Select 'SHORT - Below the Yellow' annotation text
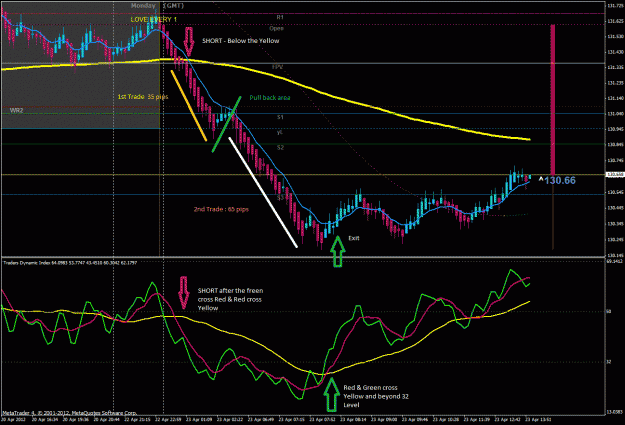The height and width of the screenshot is (425, 625). [241, 41]
